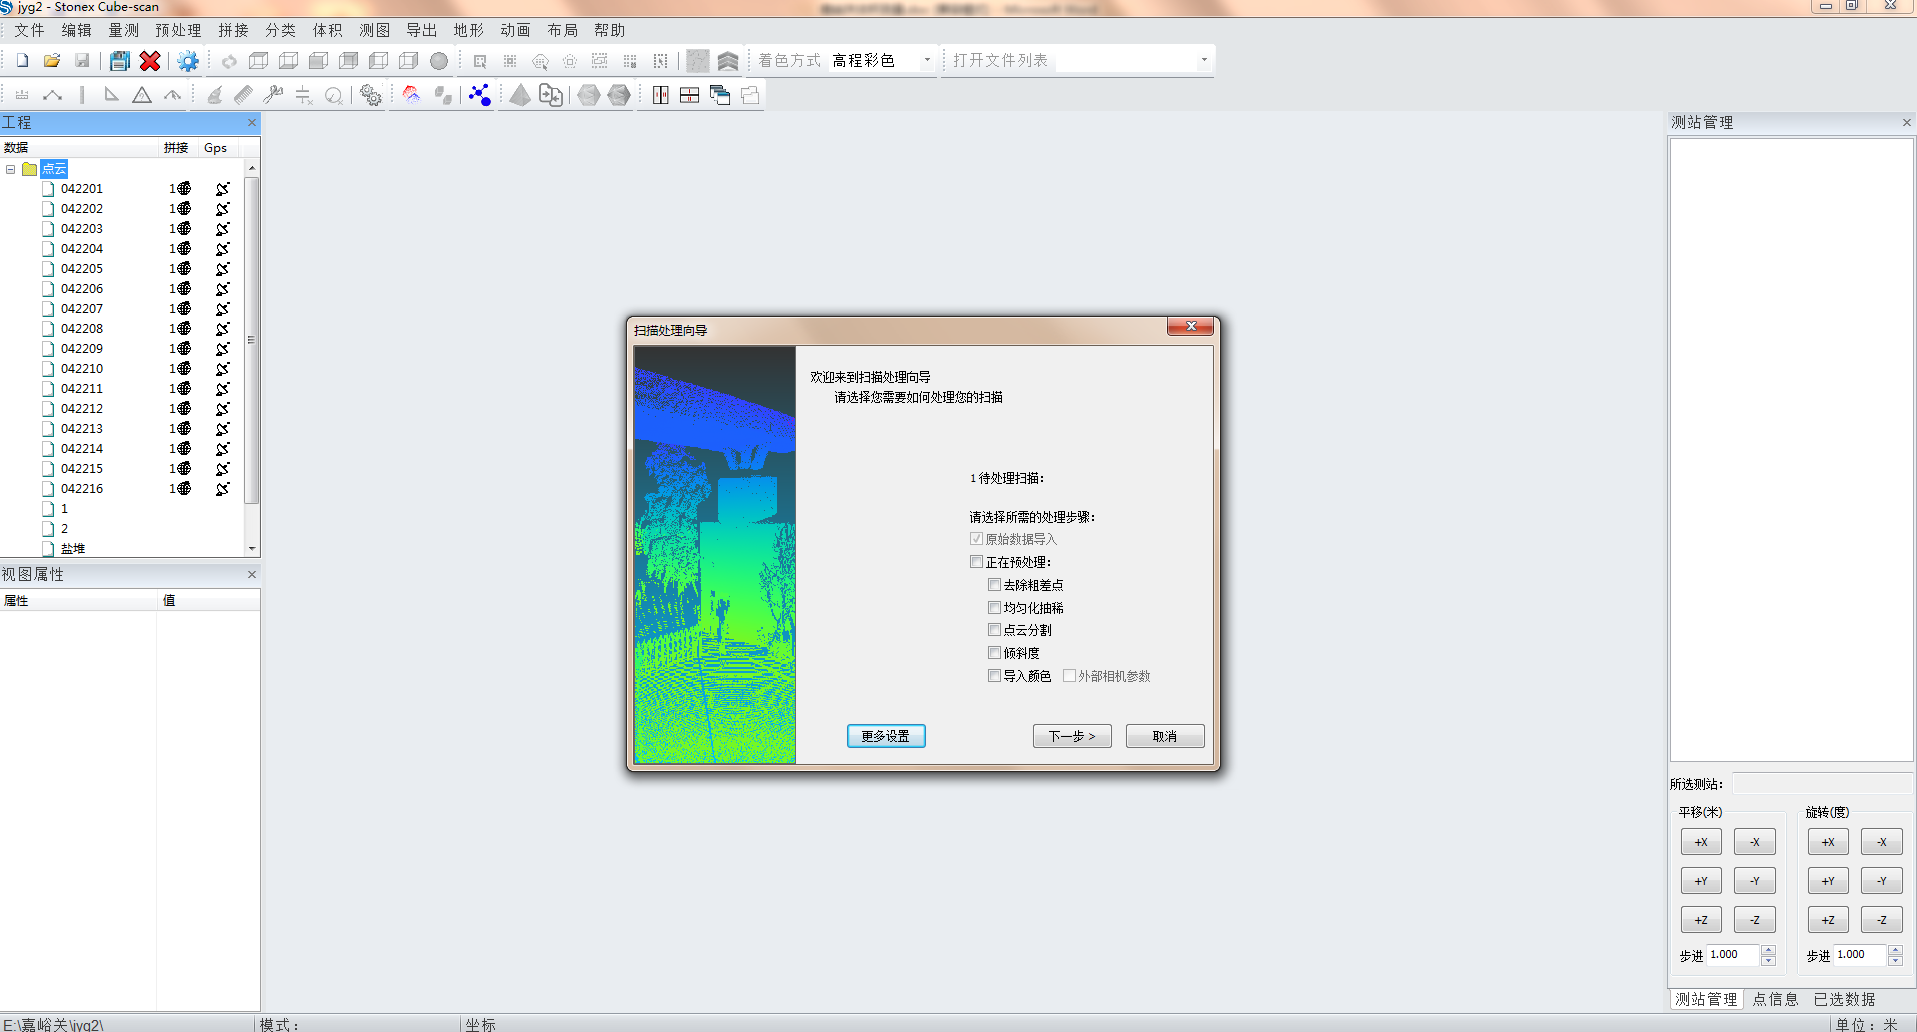1917x1032 pixels.
Task: Select the red point cloud icon
Action: coord(411,95)
